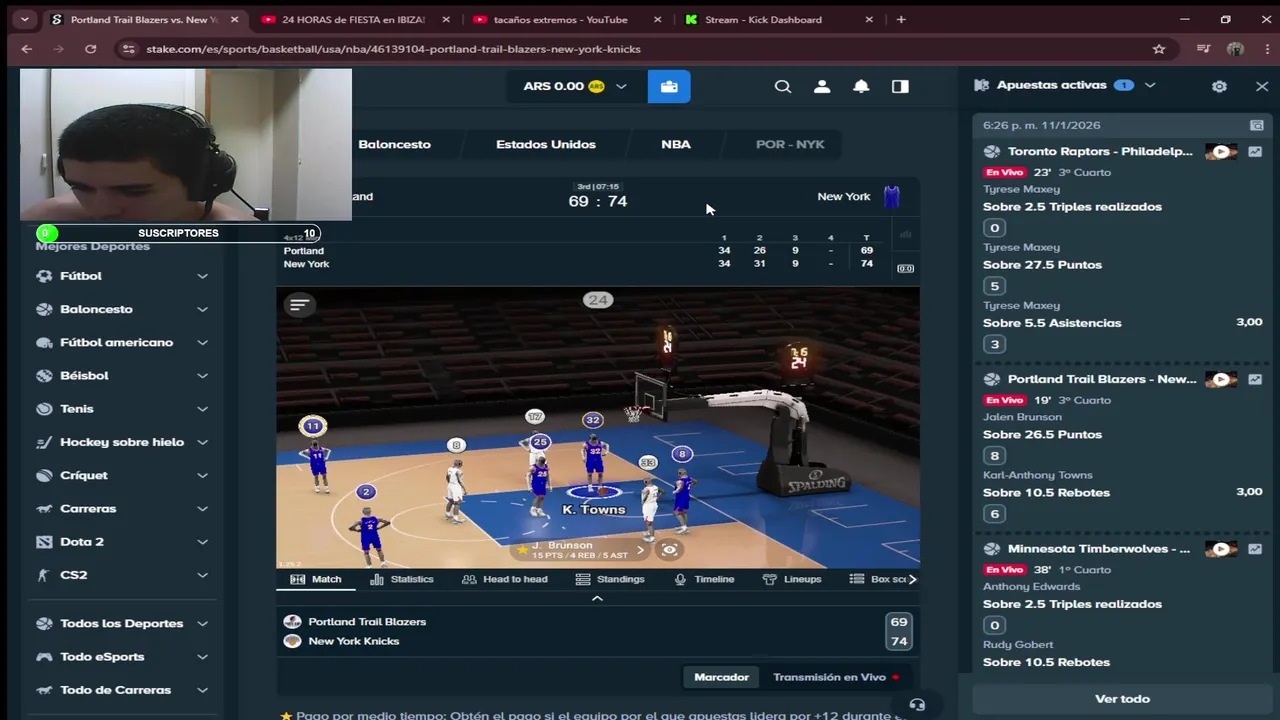Open bet slip settings gear icon
The image size is (1280, 720).
point(1219,87)
